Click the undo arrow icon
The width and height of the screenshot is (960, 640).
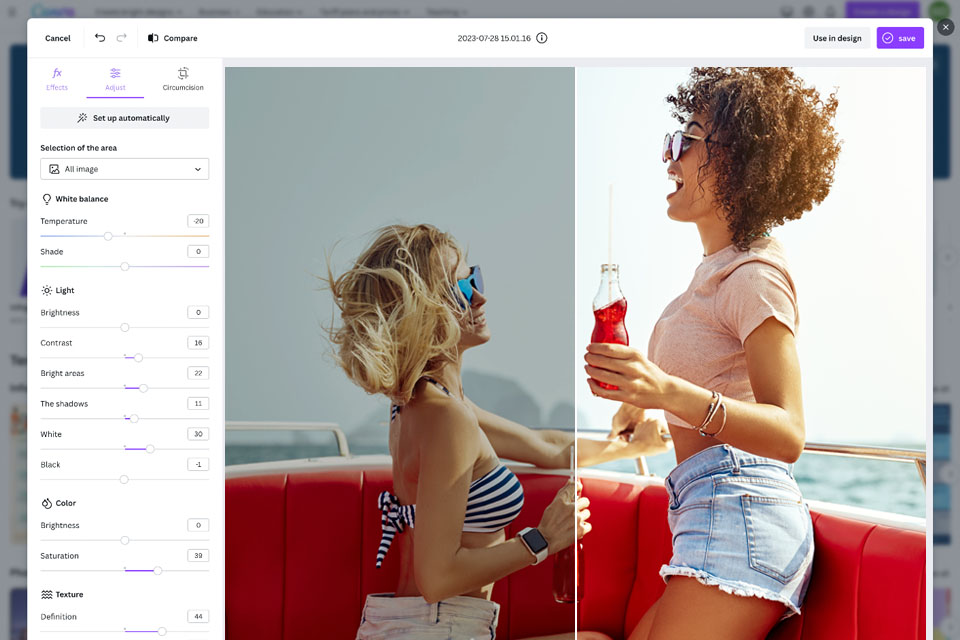100,38
